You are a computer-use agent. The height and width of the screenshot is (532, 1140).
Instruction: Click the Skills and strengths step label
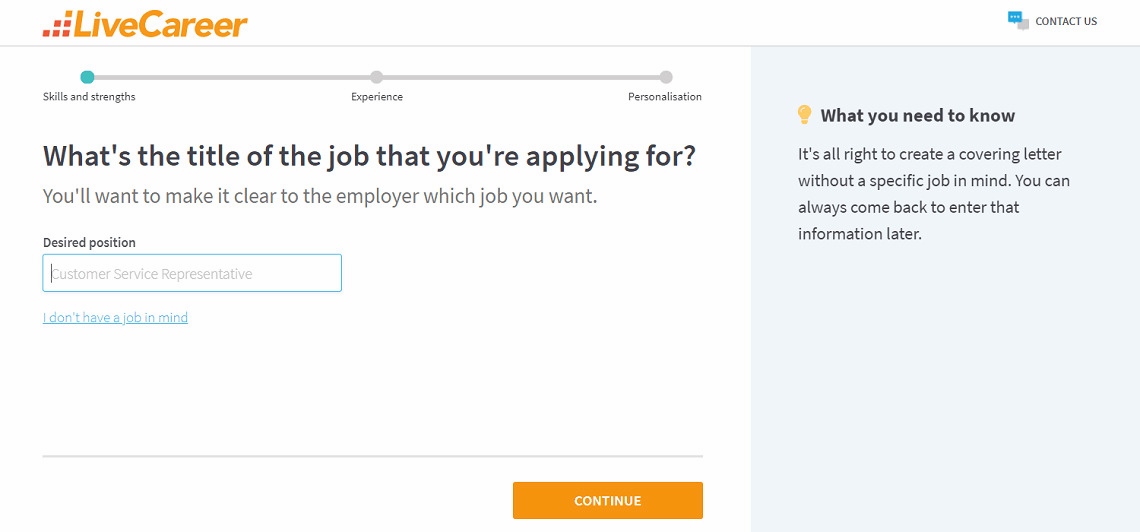89,97
